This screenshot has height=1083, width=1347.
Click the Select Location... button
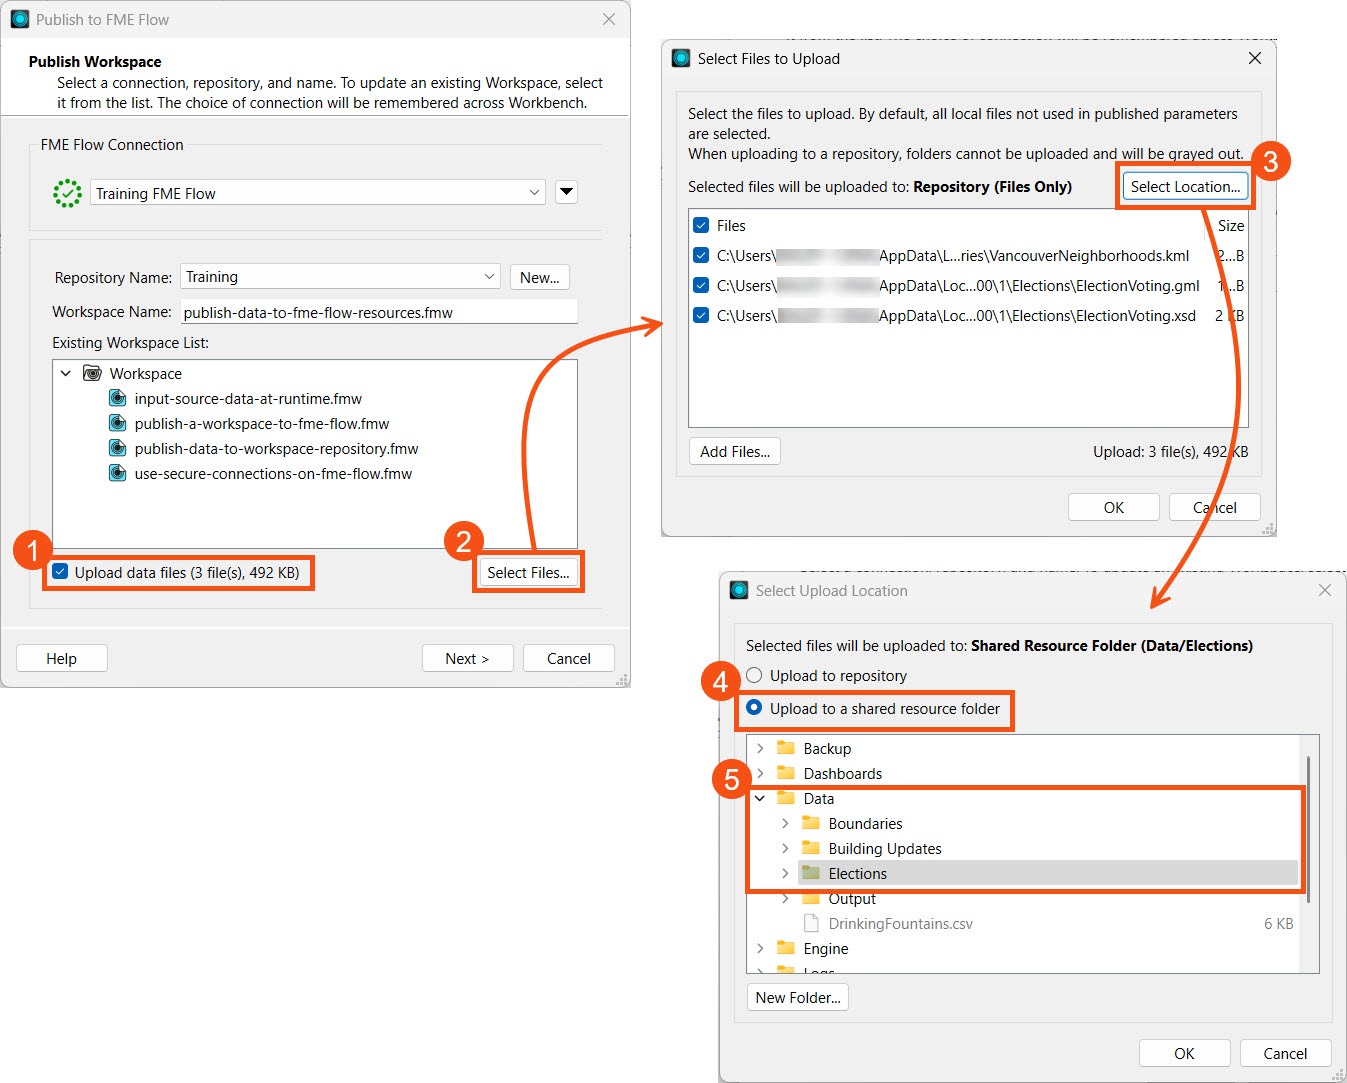[x=1184, y=187]
